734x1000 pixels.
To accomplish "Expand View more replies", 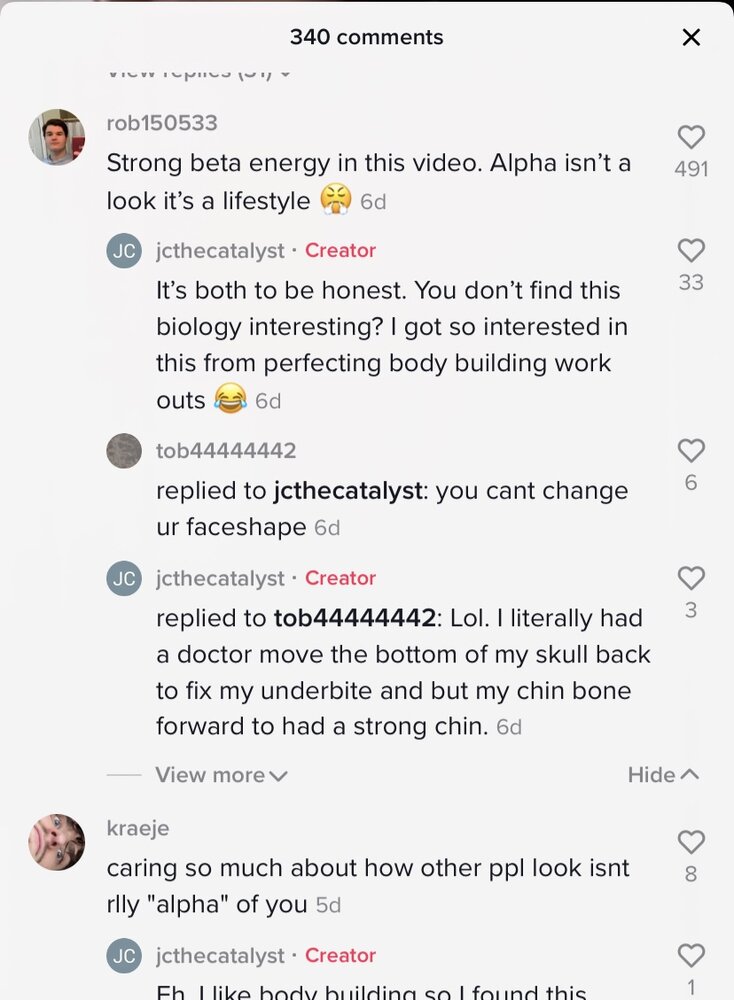I will point(221,775).
